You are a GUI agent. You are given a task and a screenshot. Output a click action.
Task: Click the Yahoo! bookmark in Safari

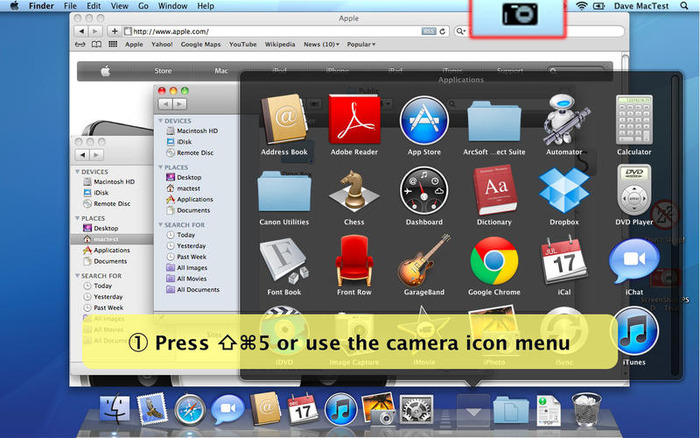click(x=162, y=44)
